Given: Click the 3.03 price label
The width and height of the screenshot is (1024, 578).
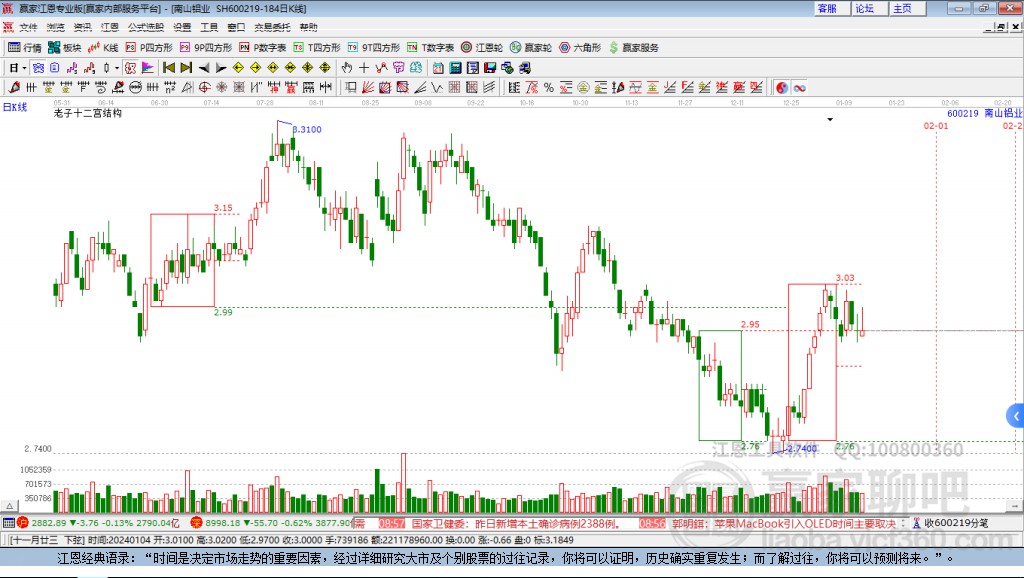Looking at the screenshot, I should [x=845, y=278].
